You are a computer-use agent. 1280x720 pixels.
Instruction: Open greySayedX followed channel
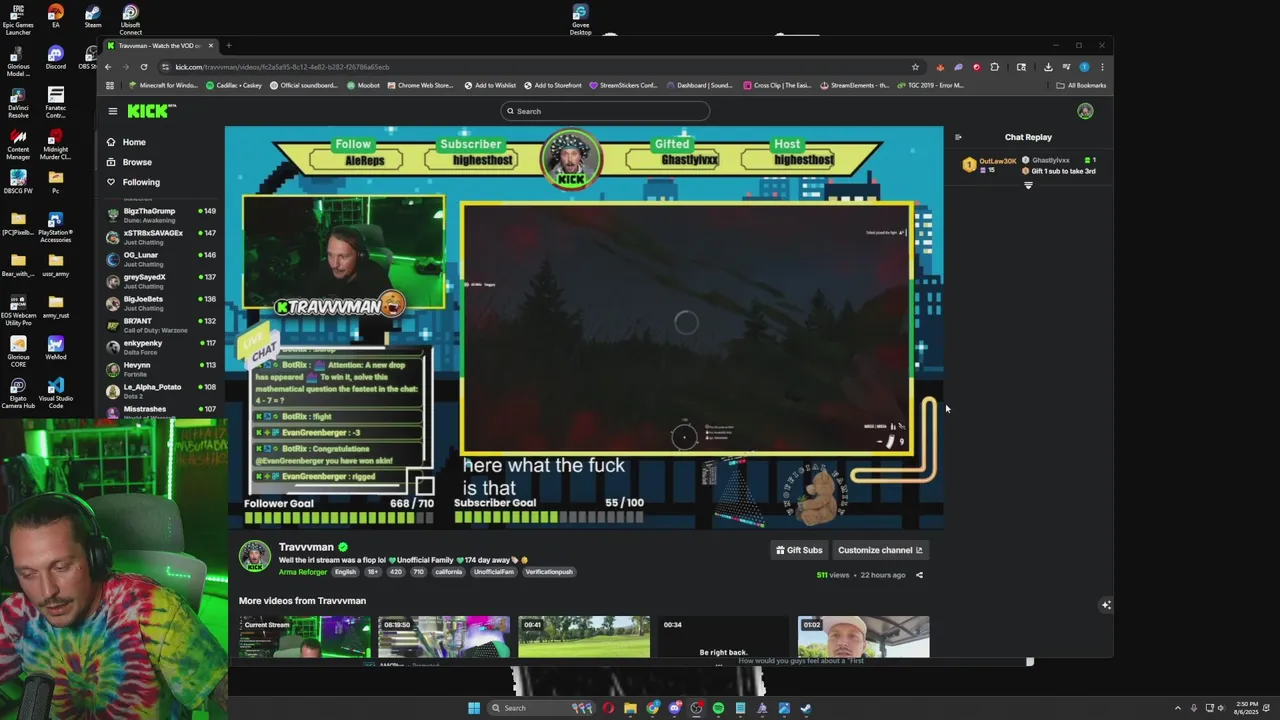click(160, 280)
